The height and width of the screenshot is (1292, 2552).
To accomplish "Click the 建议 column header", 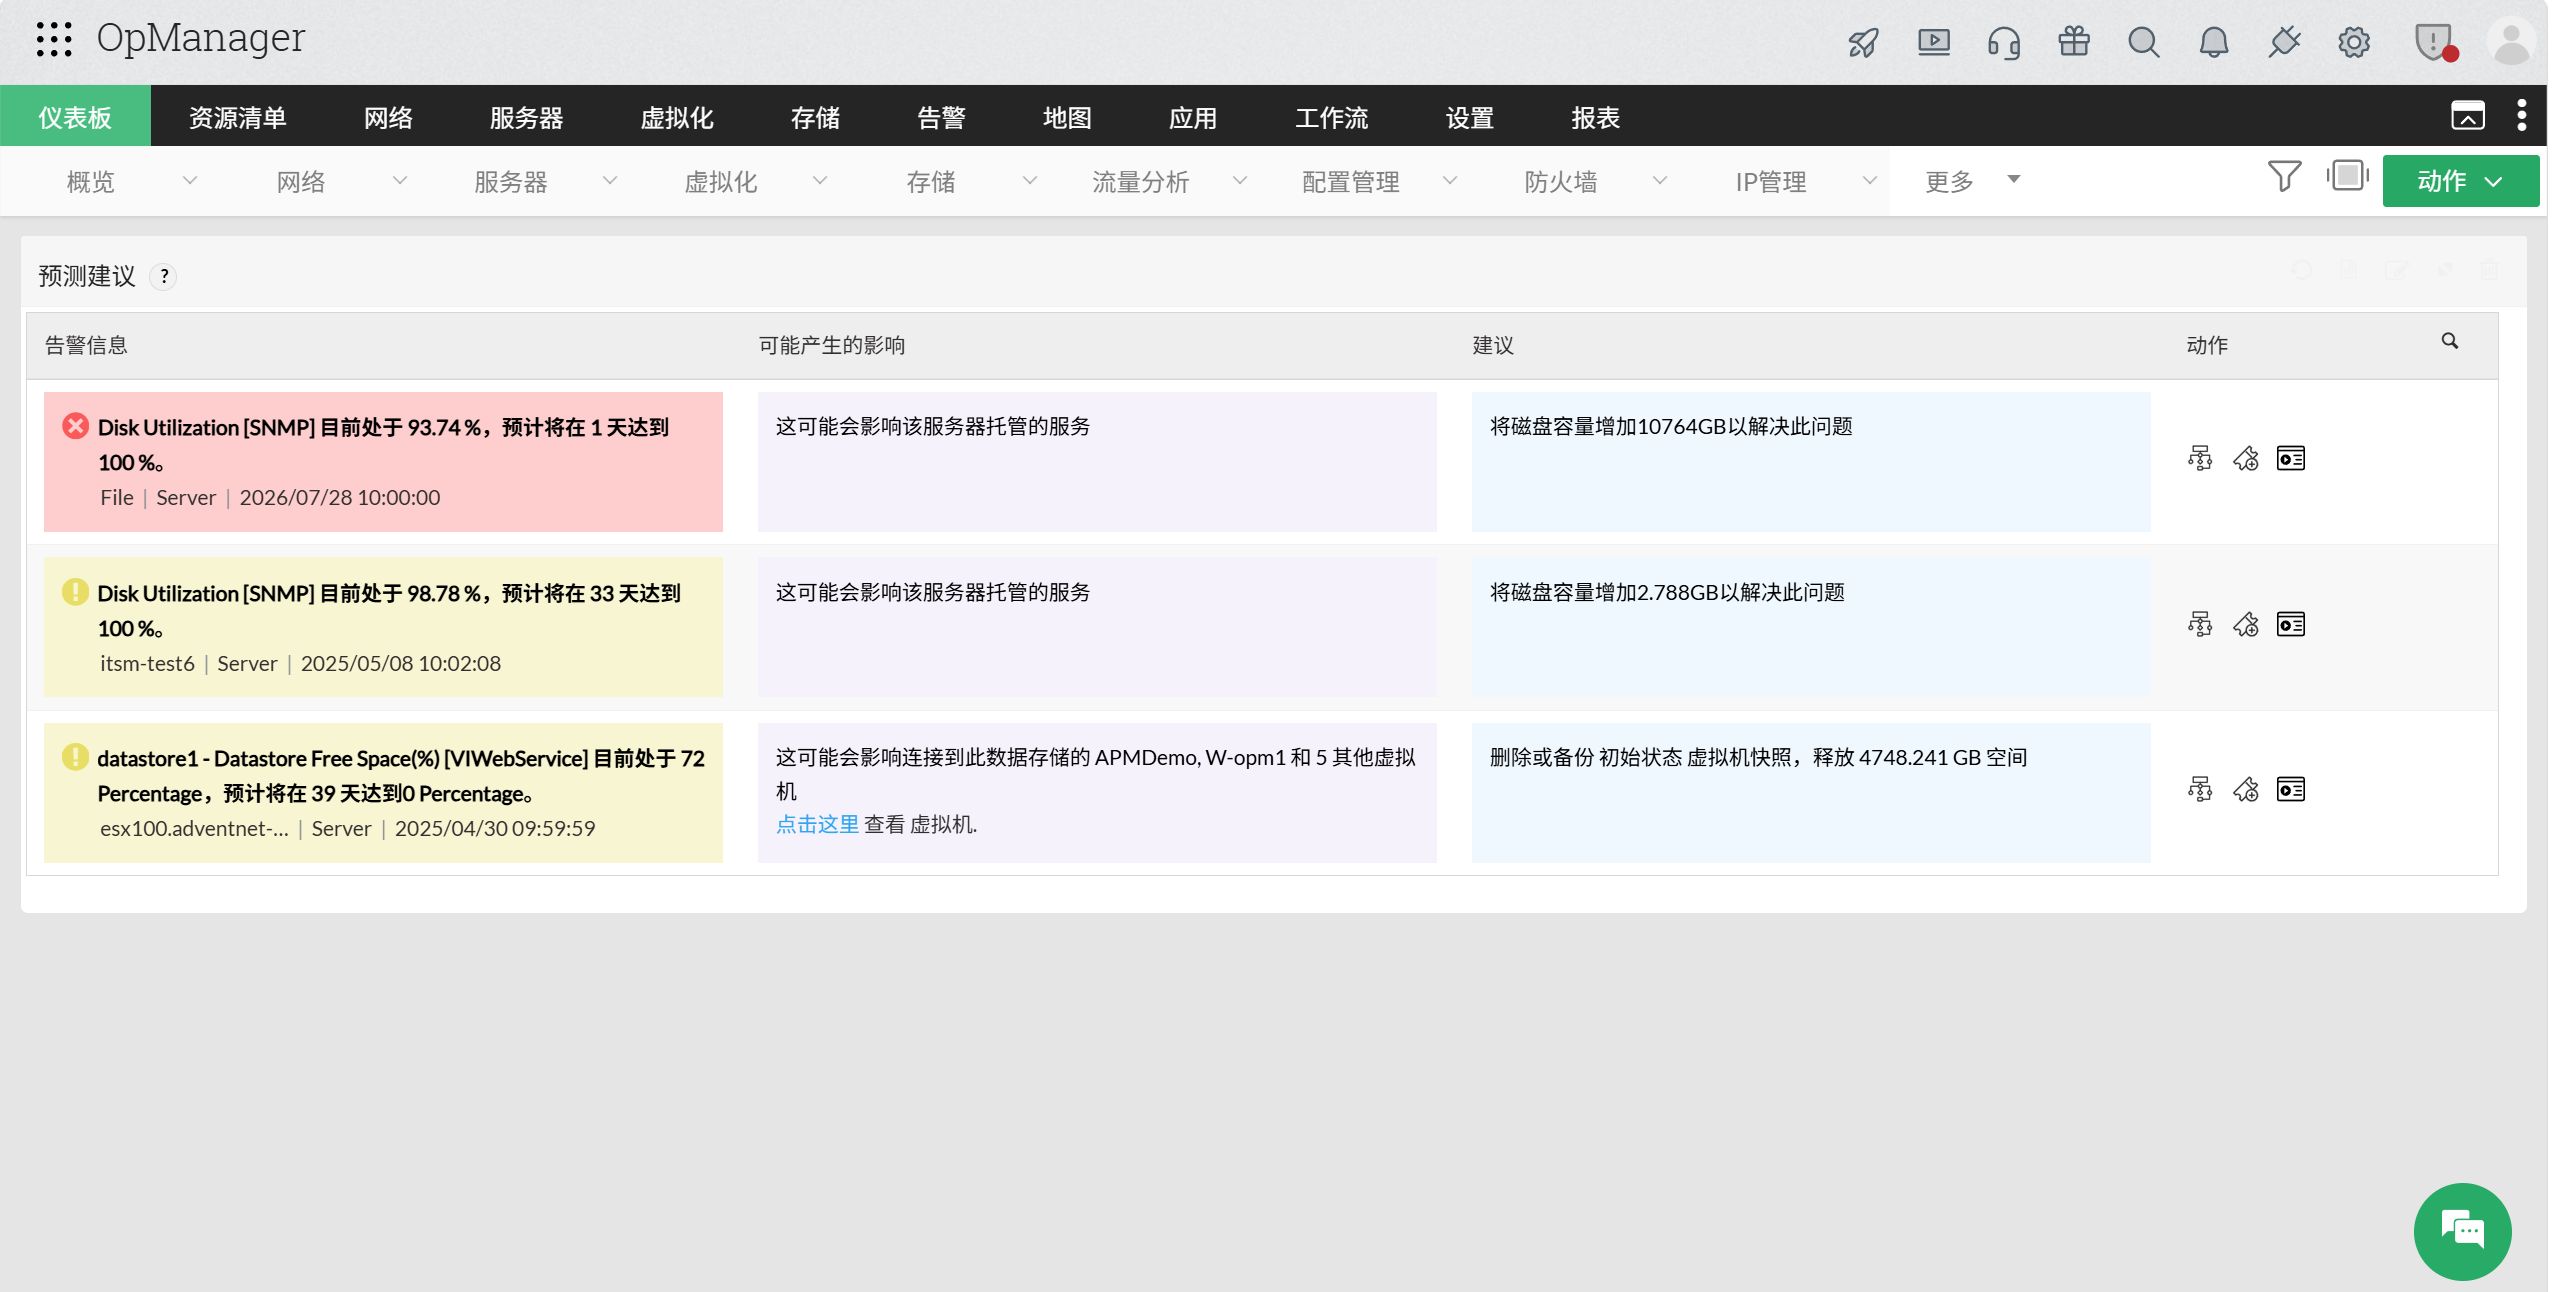I will tap(1493, 345).
